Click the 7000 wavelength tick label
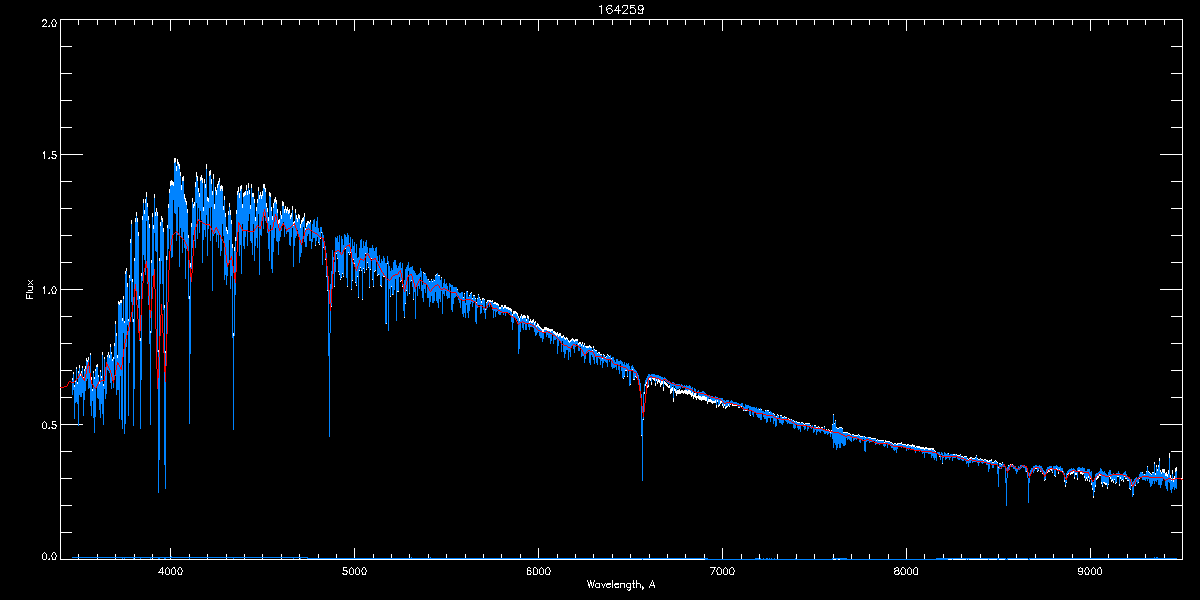The width and height of the screenshot is (1200, 600). [x=722, y=572]
